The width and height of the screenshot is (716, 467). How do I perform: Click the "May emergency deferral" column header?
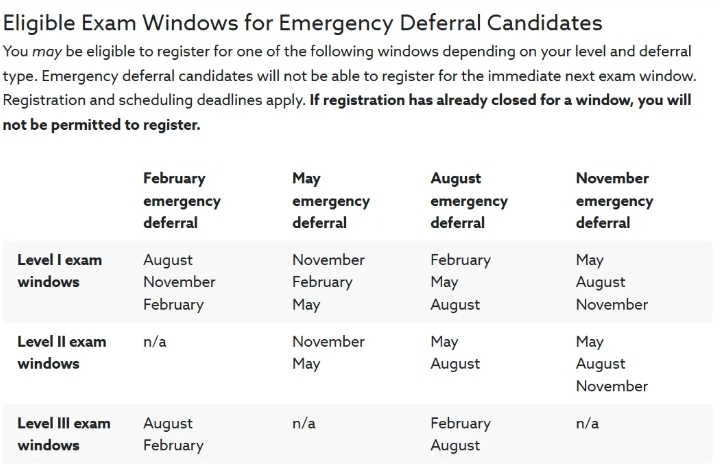pos(330,200)
